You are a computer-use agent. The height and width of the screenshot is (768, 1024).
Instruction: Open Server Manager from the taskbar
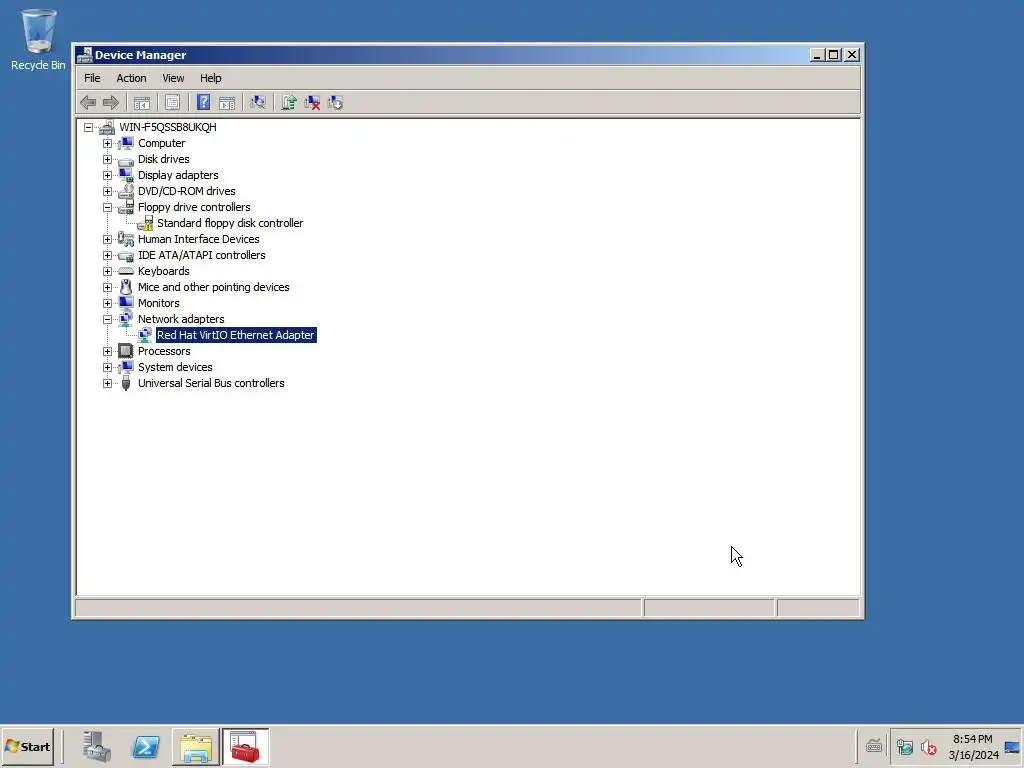[x=97, y=746]
